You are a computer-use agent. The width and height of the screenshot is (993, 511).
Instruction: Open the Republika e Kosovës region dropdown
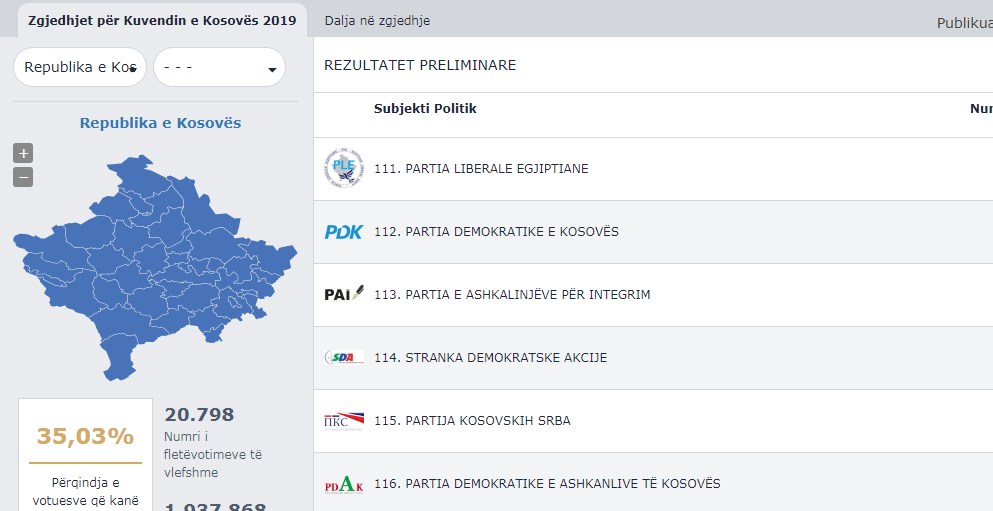coord(80,67)
